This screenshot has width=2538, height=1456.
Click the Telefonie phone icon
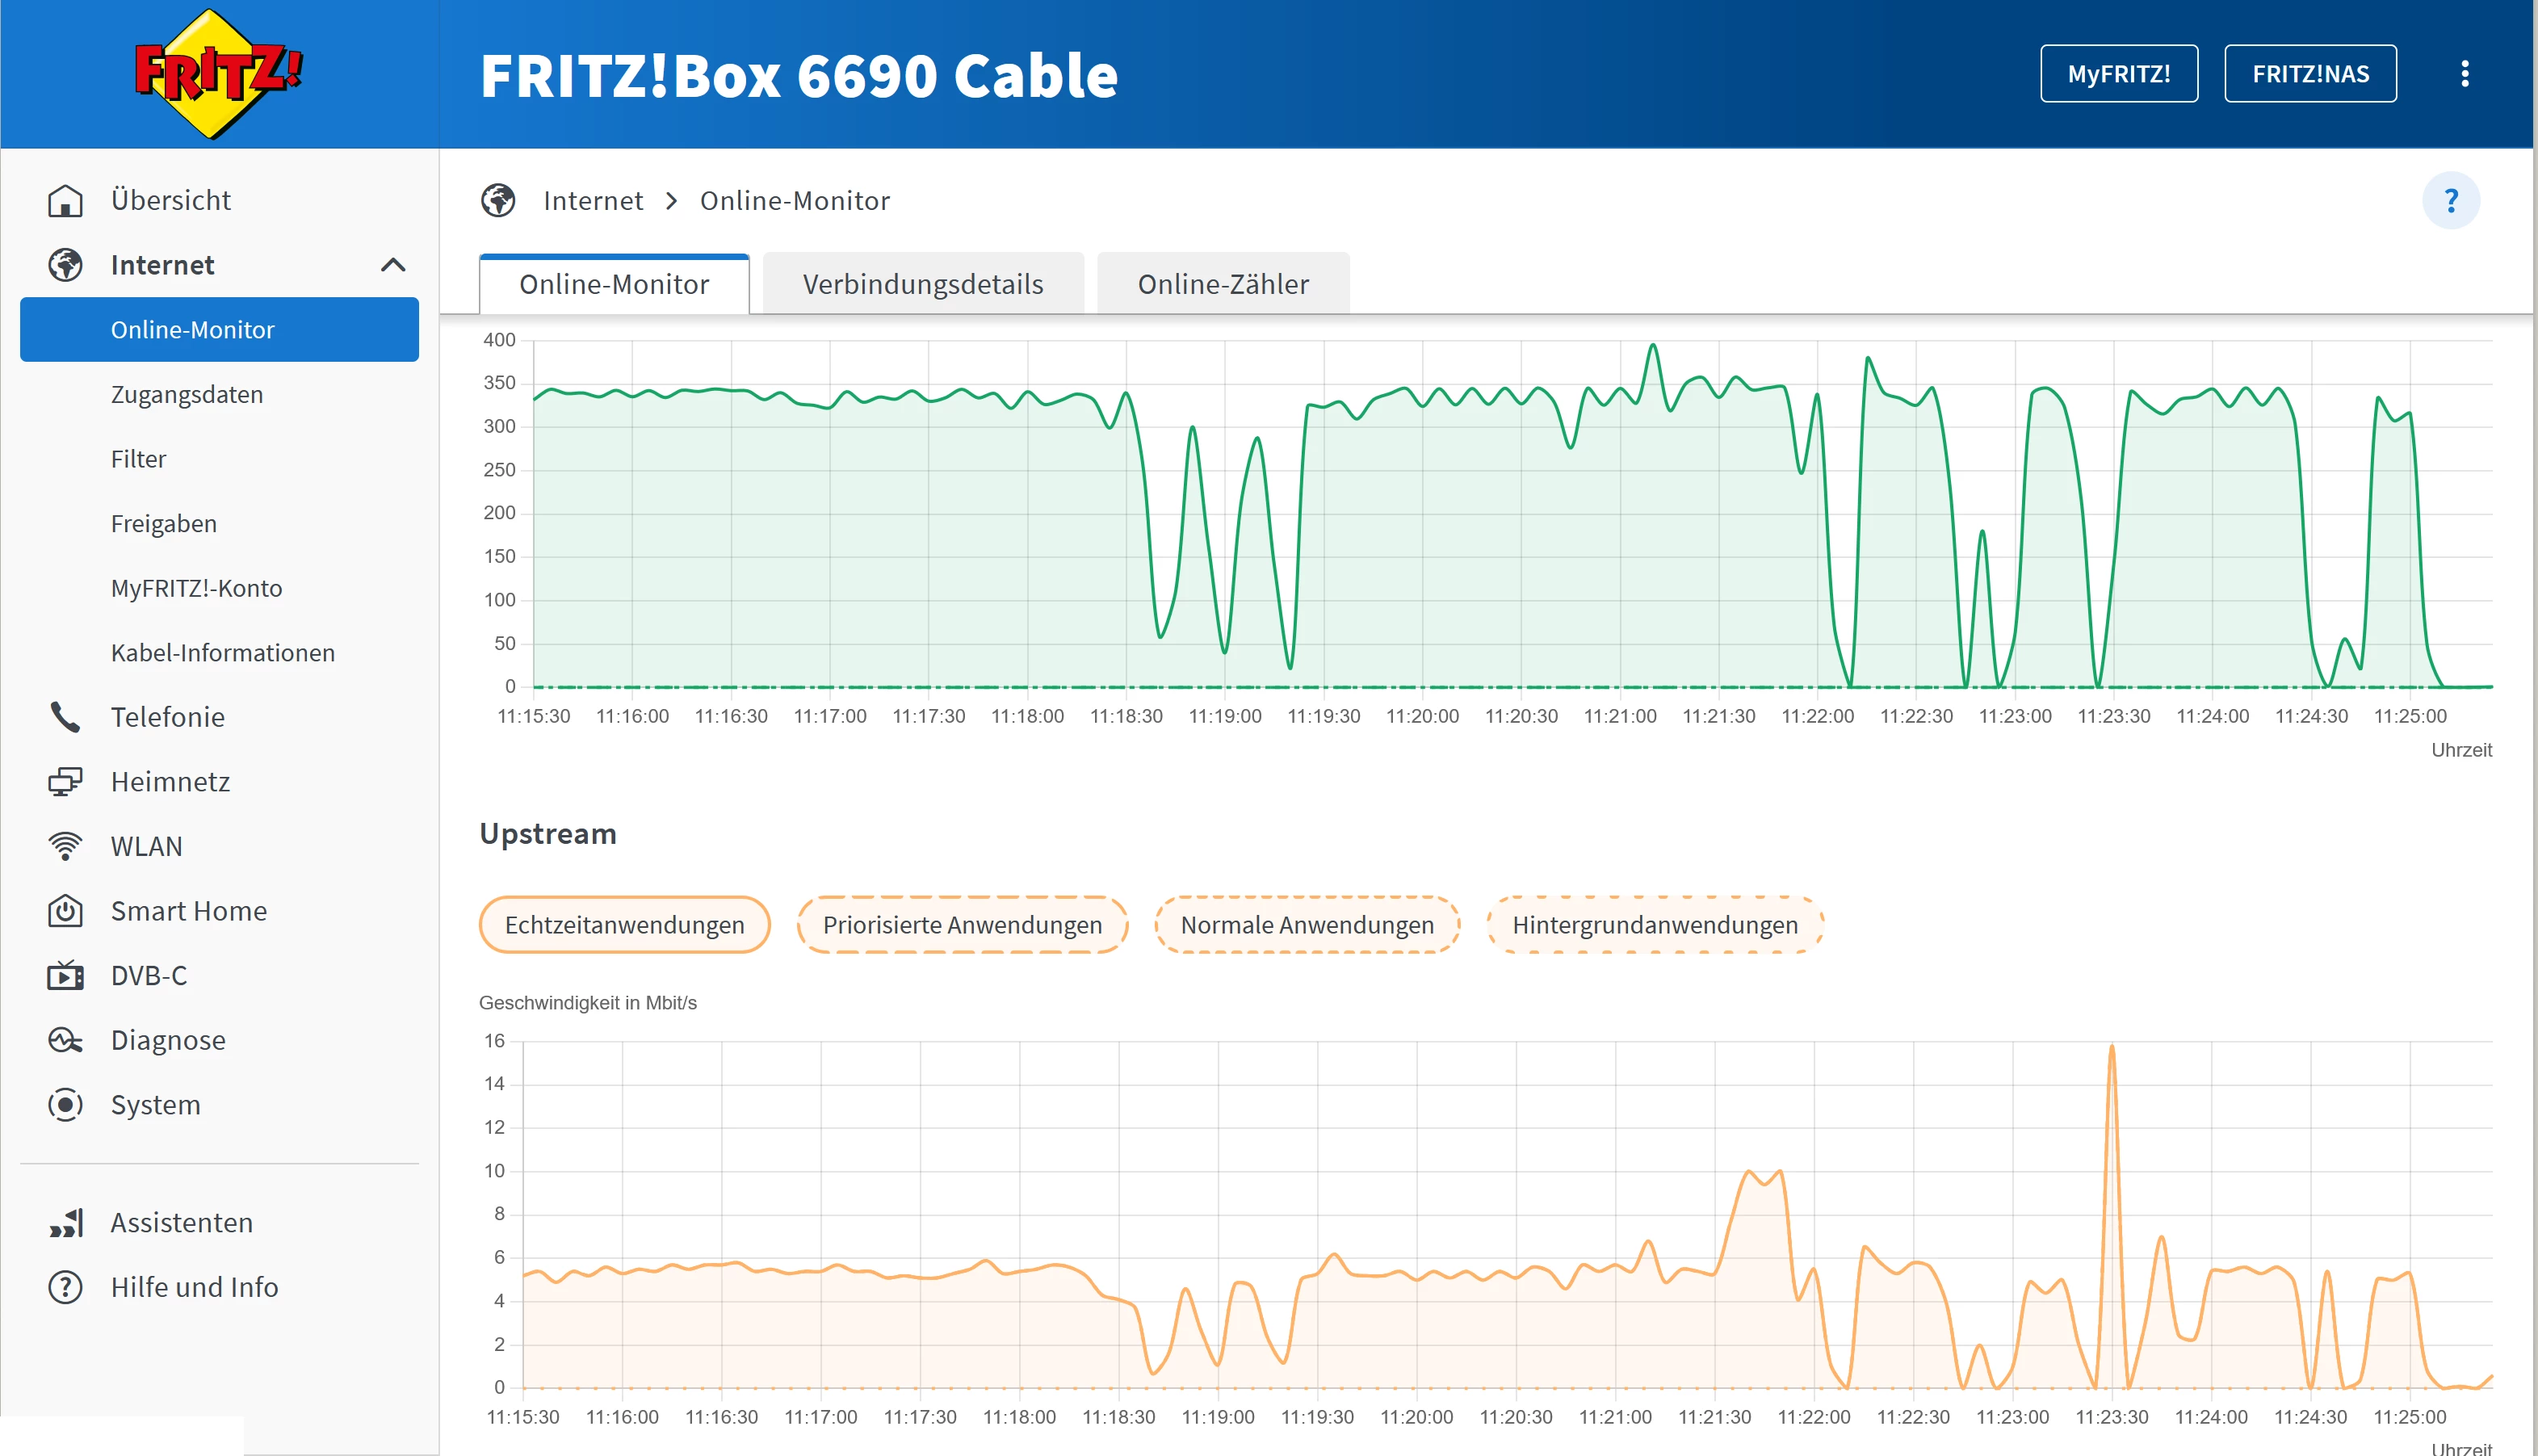click(x=65, y=717)
